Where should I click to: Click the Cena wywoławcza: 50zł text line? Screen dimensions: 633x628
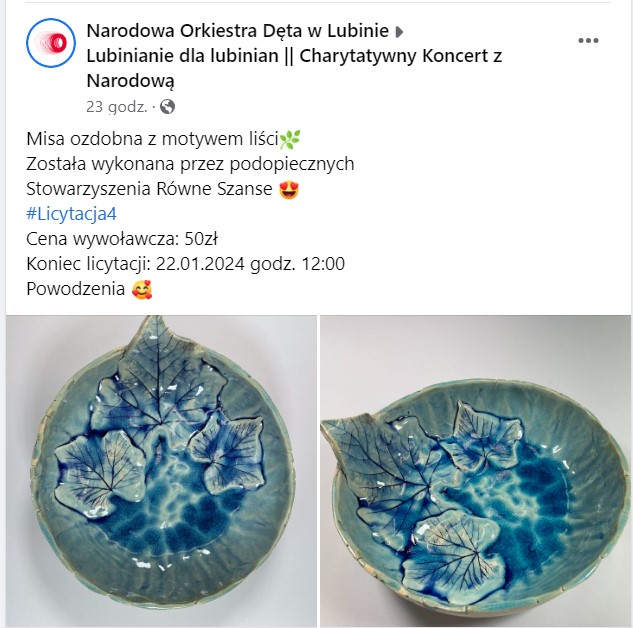coord(122,239)
